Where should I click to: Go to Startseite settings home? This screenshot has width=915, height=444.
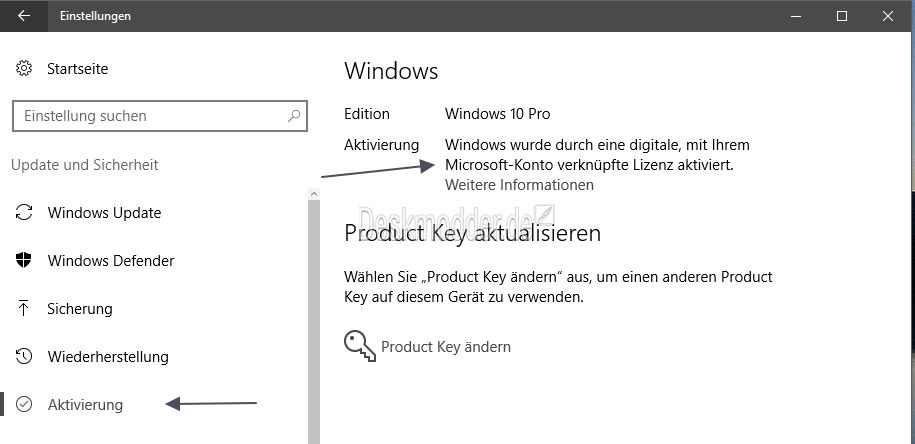pyautogui.click(x=78, y=69)
